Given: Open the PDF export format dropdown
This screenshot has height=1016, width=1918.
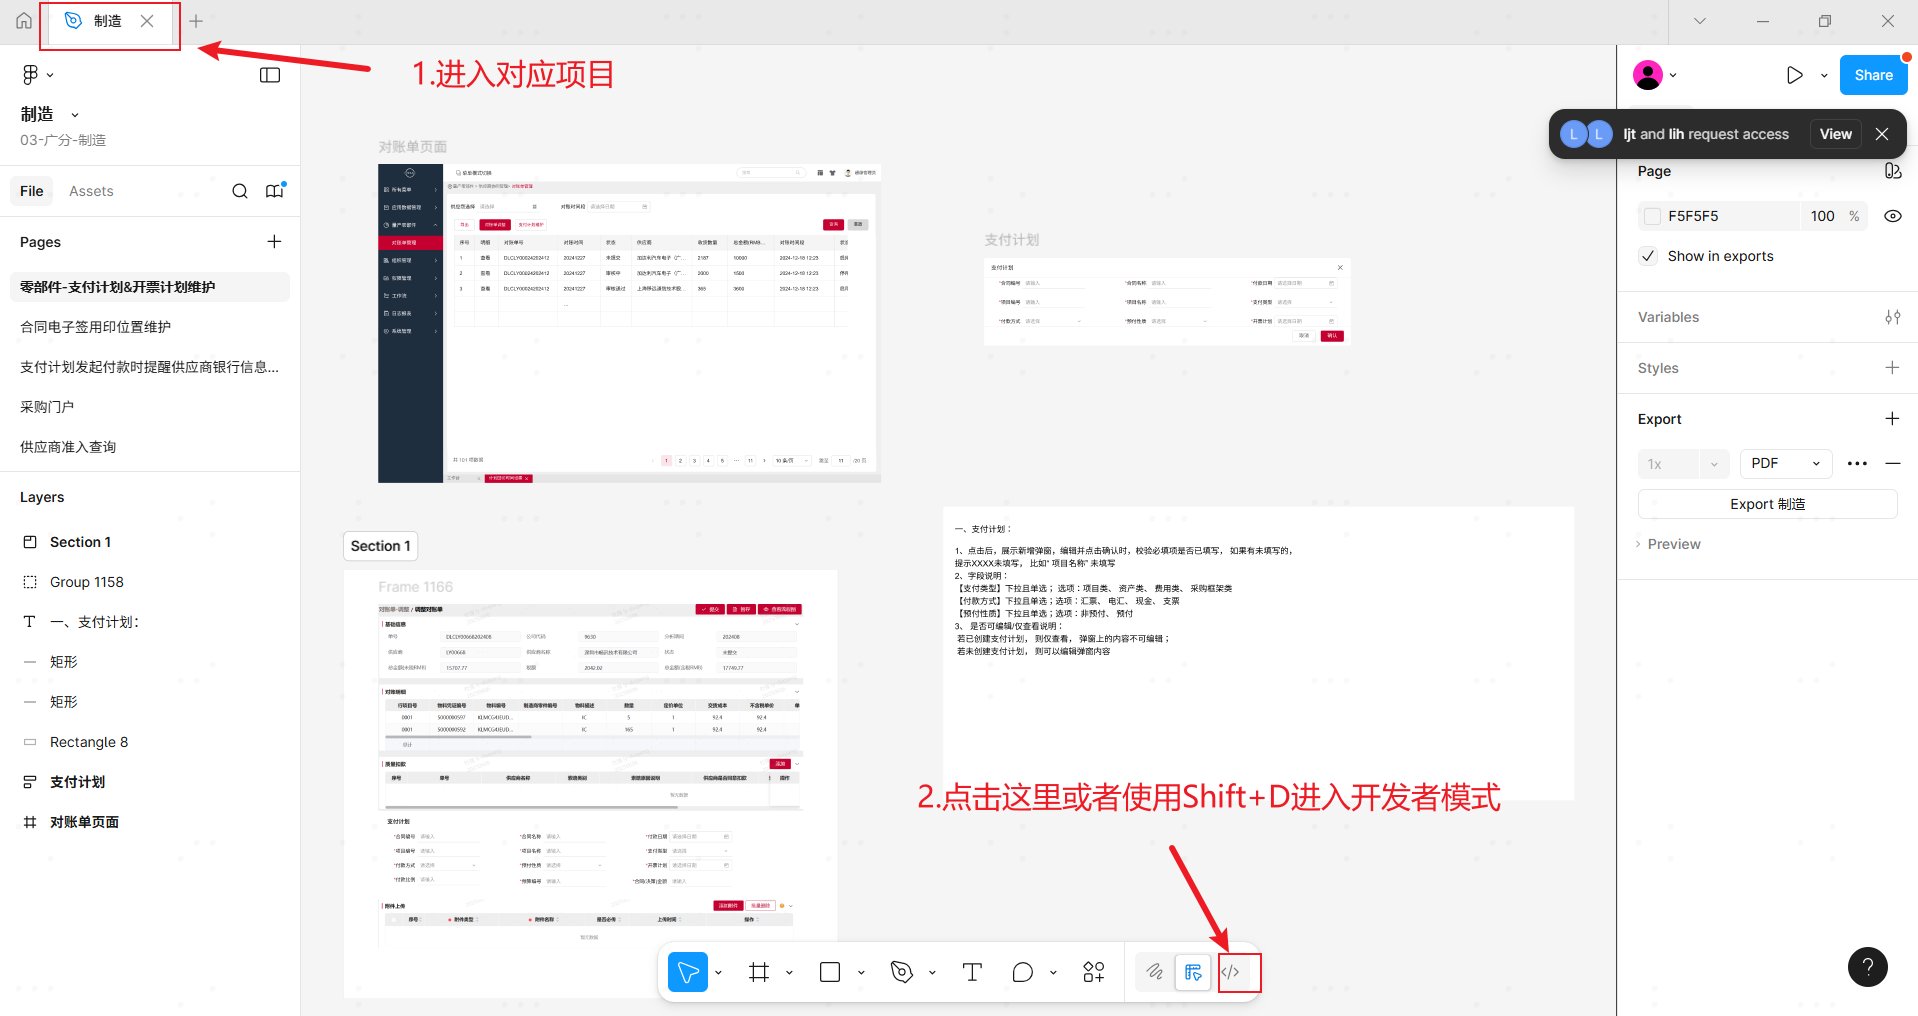Looking at the screenshot, I should point(1786,464).
